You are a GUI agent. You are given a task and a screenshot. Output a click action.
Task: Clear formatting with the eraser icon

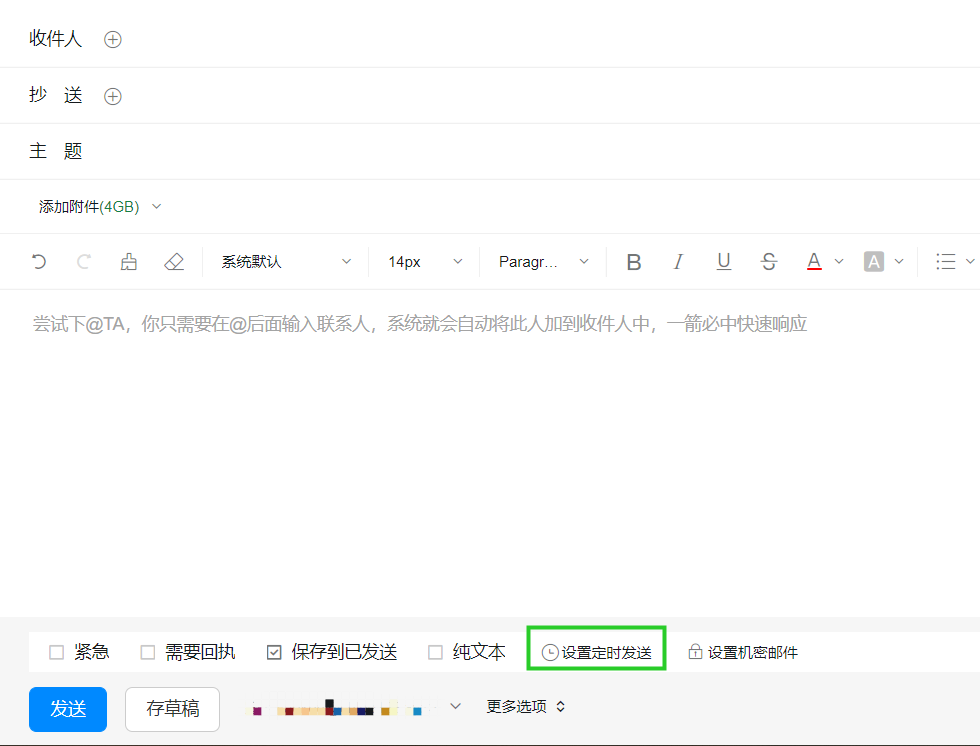[x=174, y=262]
